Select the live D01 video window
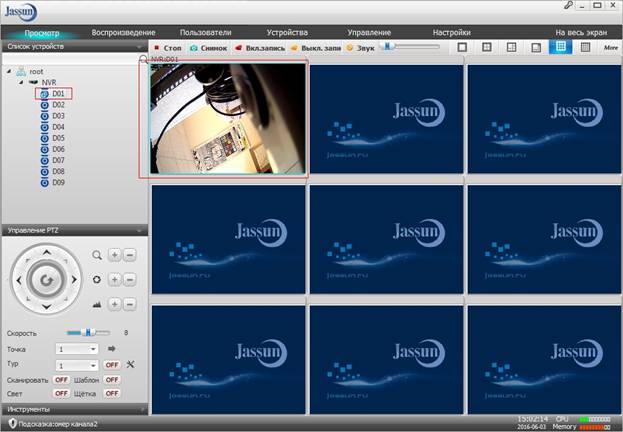Image resolution: width=623 pixels, height=432 pixels. (x=228, y=118)
